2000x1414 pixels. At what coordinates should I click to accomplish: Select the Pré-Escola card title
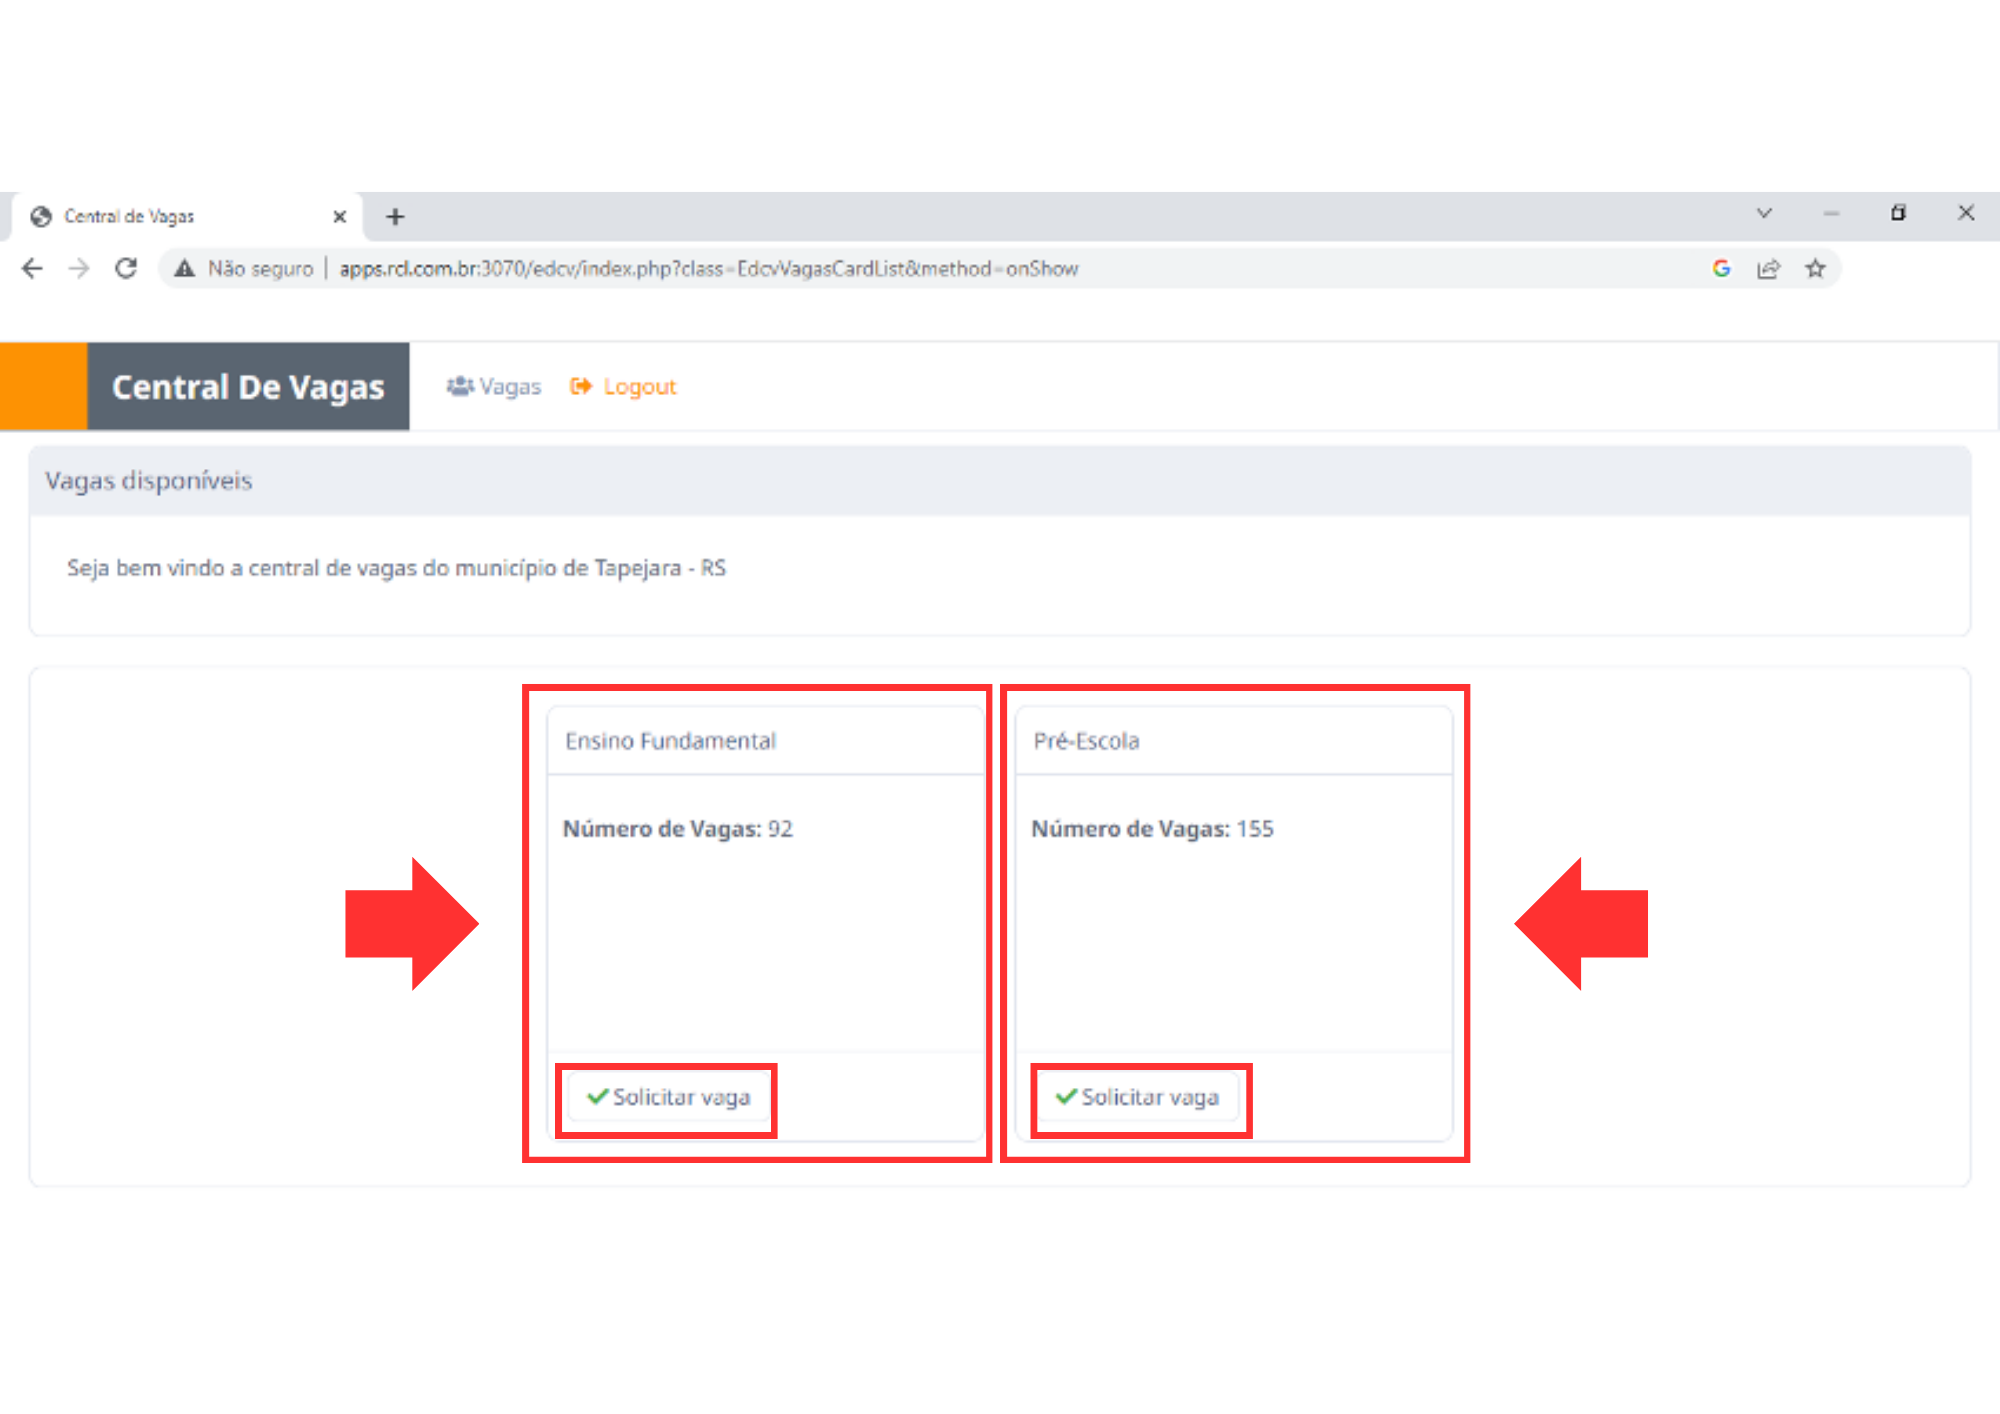tap(1086, 740)
